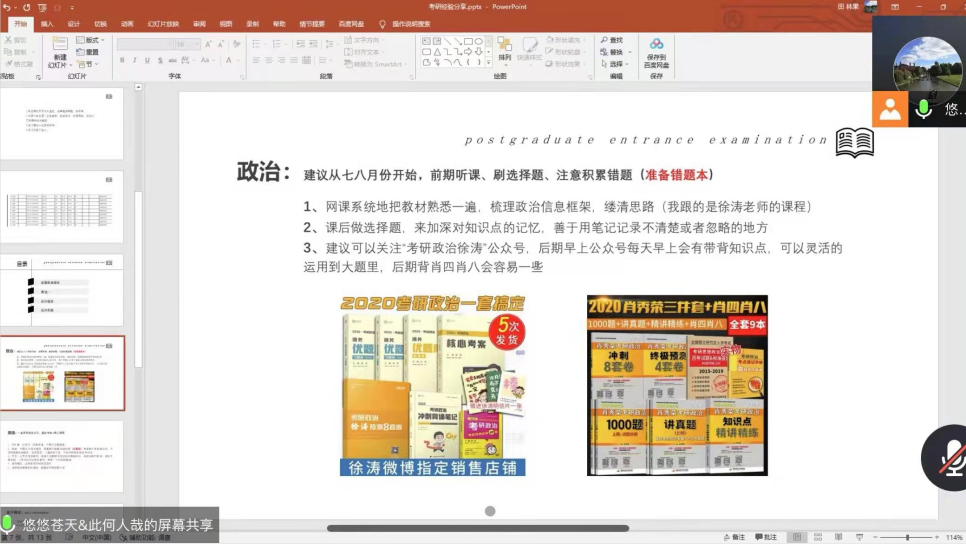966x544 pixels.
Task: Select the 目录 contents slide thumbnail
Action: tap(62, 290)
